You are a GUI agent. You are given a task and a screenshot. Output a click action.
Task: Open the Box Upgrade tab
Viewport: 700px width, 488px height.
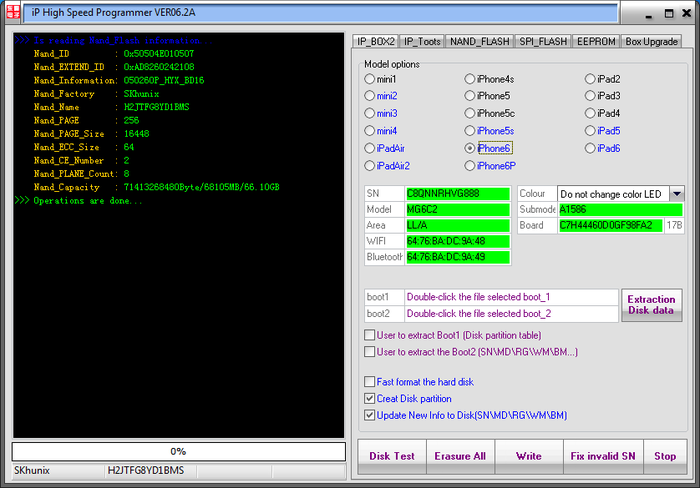pyautogui.click(x=651, y=41)
